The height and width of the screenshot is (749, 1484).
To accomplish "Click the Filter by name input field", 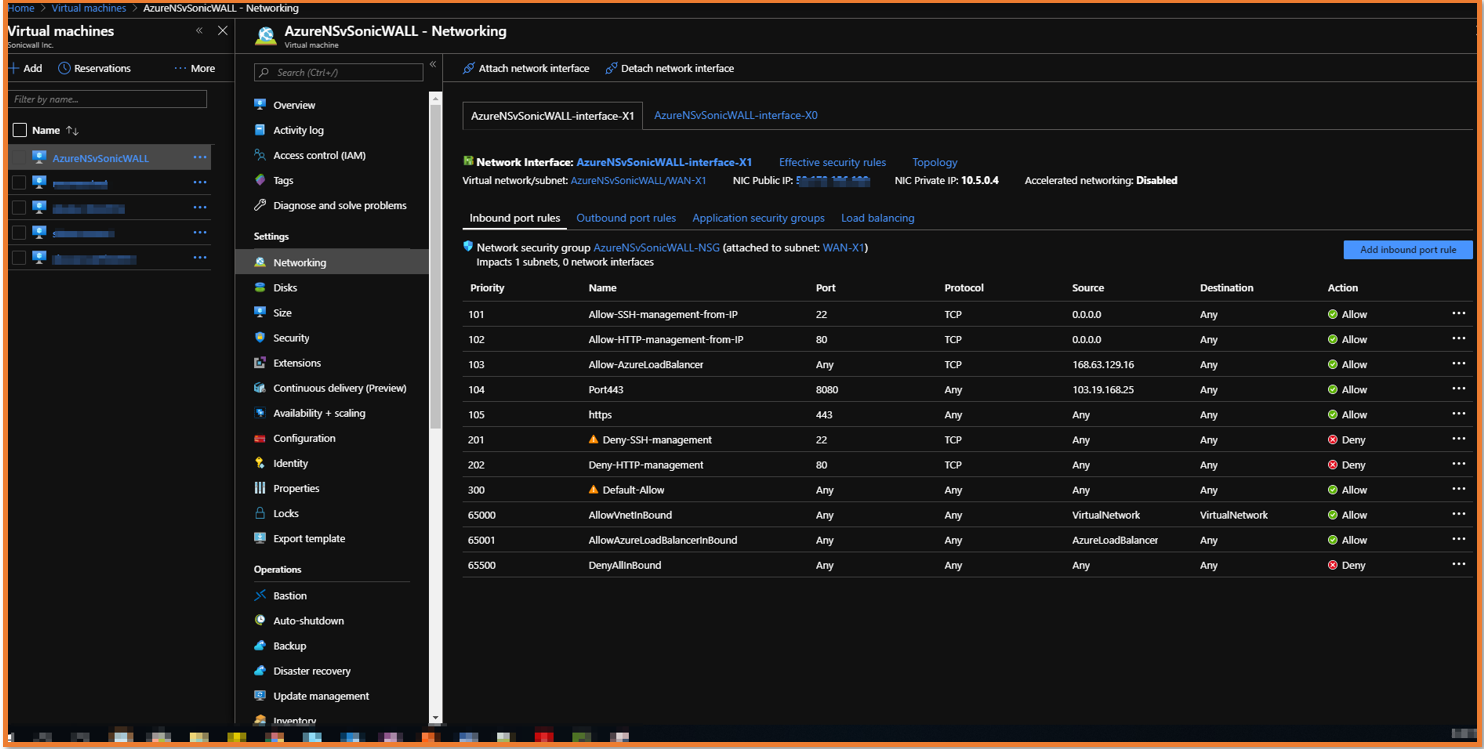I will click(x=107, y=99).
